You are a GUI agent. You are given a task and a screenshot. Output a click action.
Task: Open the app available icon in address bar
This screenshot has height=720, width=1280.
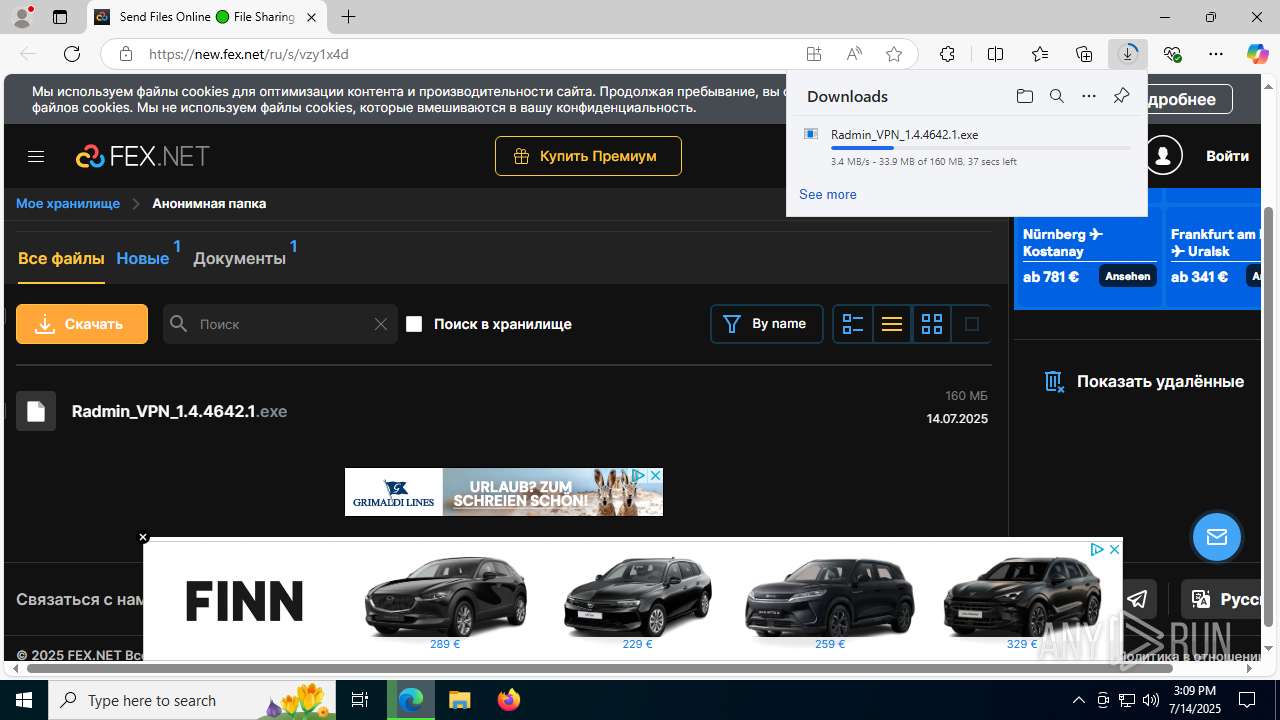814,54
